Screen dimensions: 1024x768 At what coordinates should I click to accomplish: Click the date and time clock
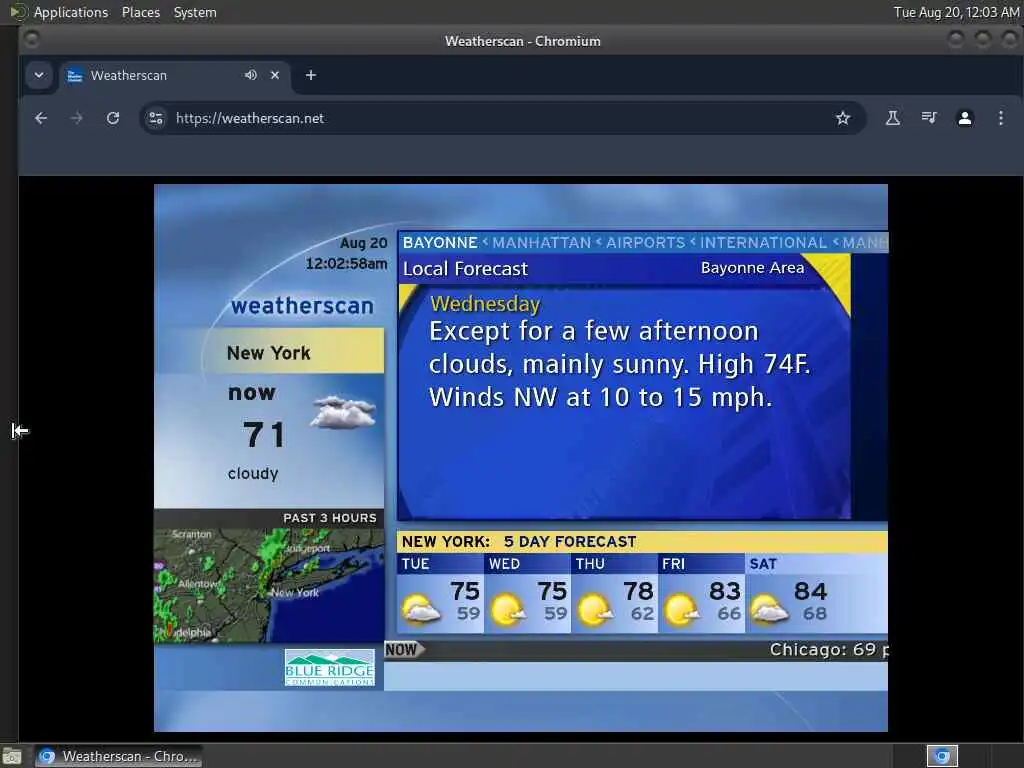[x=956, y=12]
